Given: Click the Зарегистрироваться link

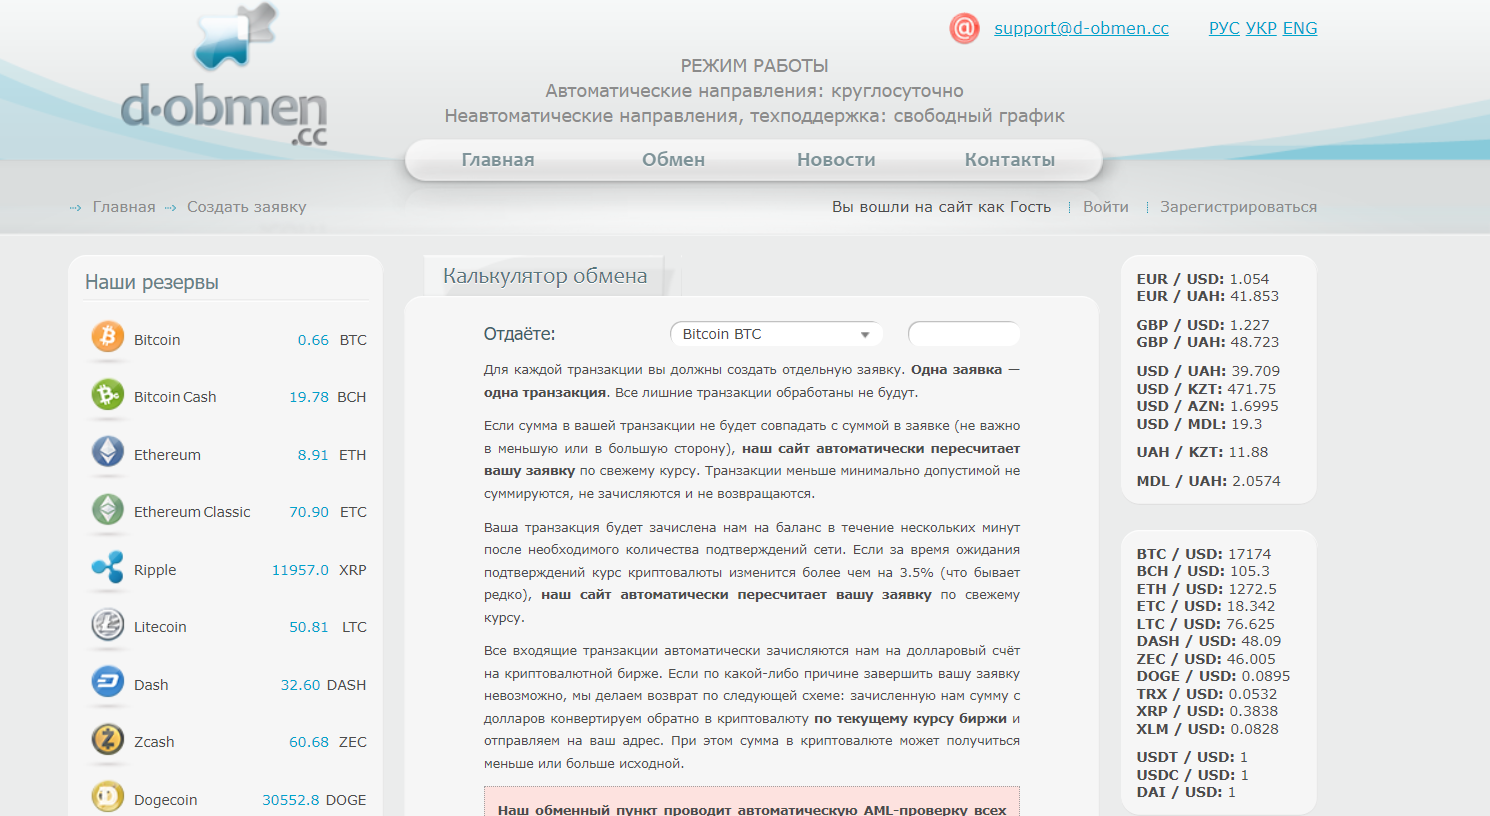Looking at the screenshot, I should click(1238, 207).
